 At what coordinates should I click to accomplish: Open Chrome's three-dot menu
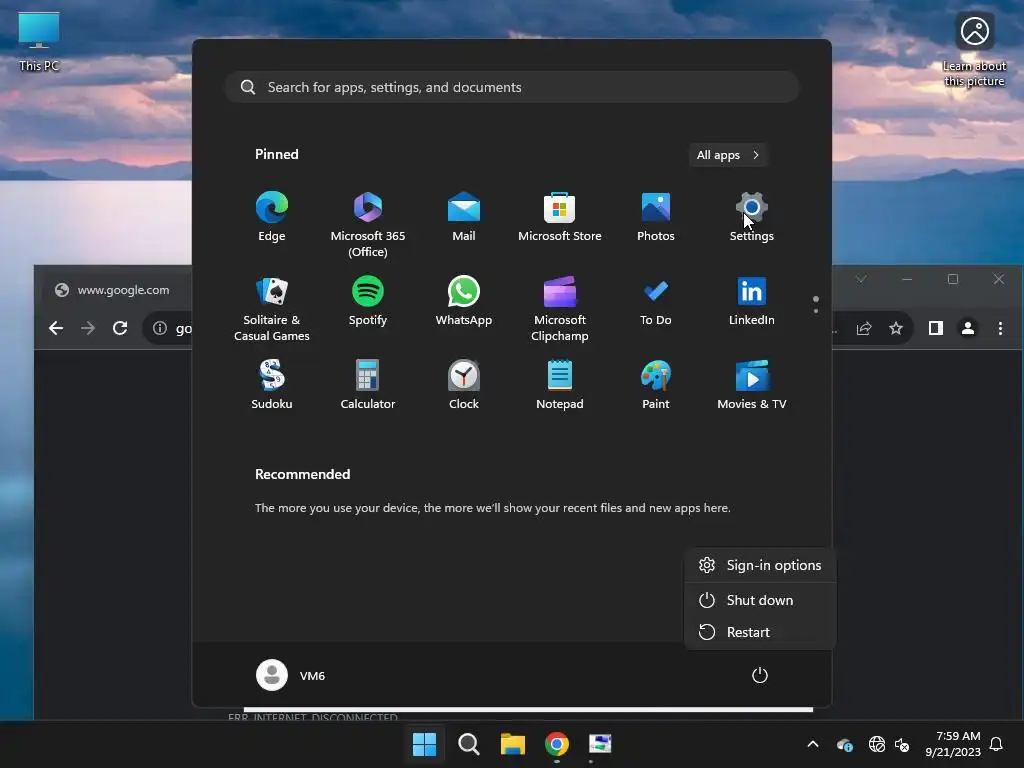point(1000,328)
